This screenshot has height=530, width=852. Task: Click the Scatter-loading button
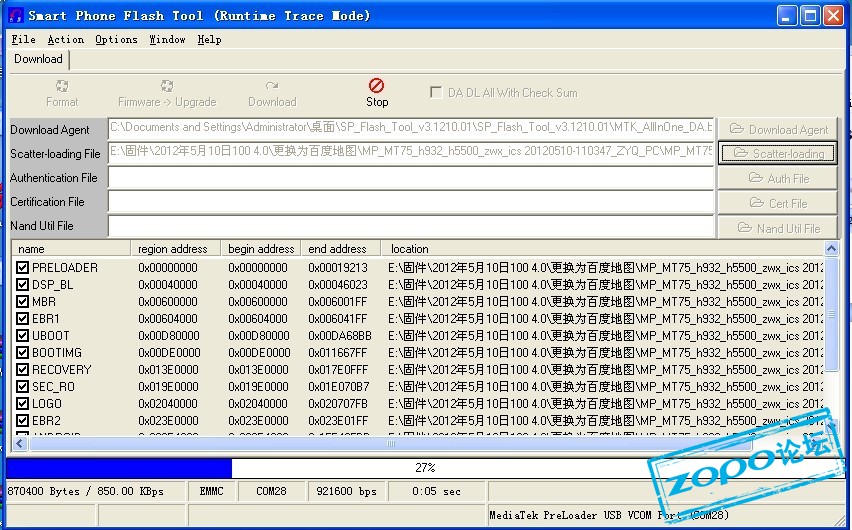[x=778, y=153]
